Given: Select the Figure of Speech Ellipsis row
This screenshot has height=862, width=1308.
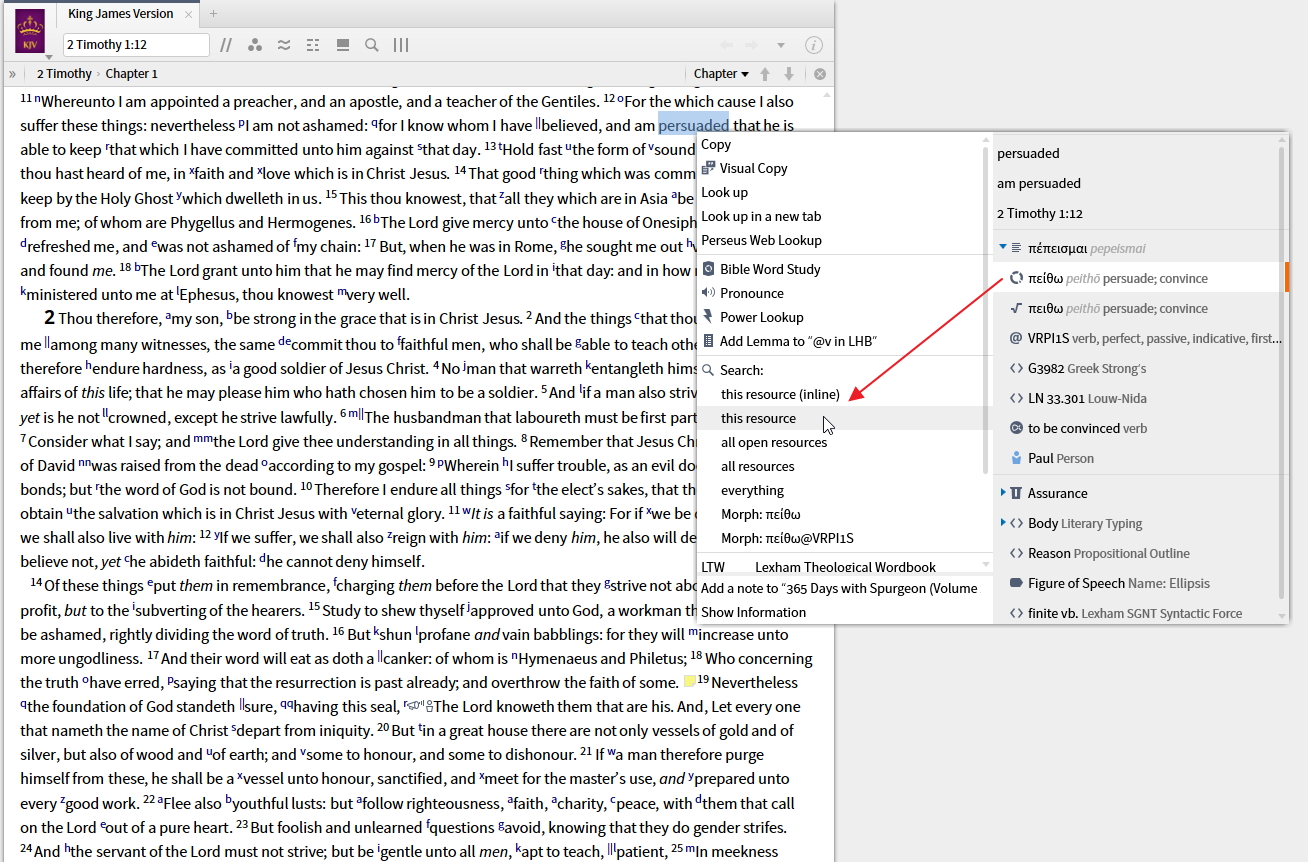Looking at the screenshot, I should 1137,583.
